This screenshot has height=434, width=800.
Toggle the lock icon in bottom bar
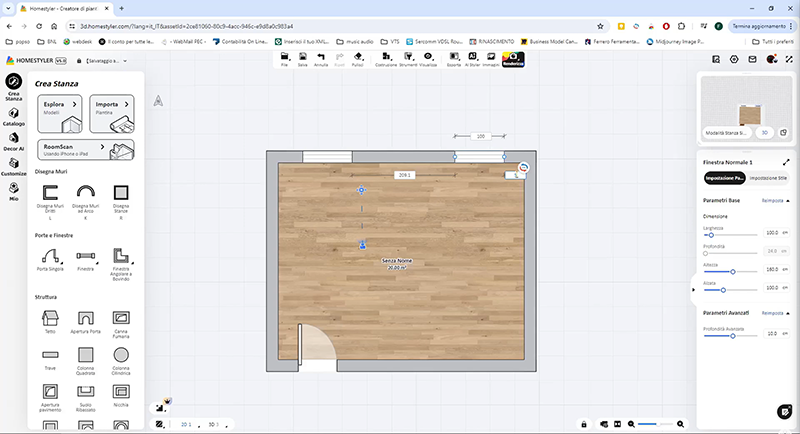tap(585, 424)
